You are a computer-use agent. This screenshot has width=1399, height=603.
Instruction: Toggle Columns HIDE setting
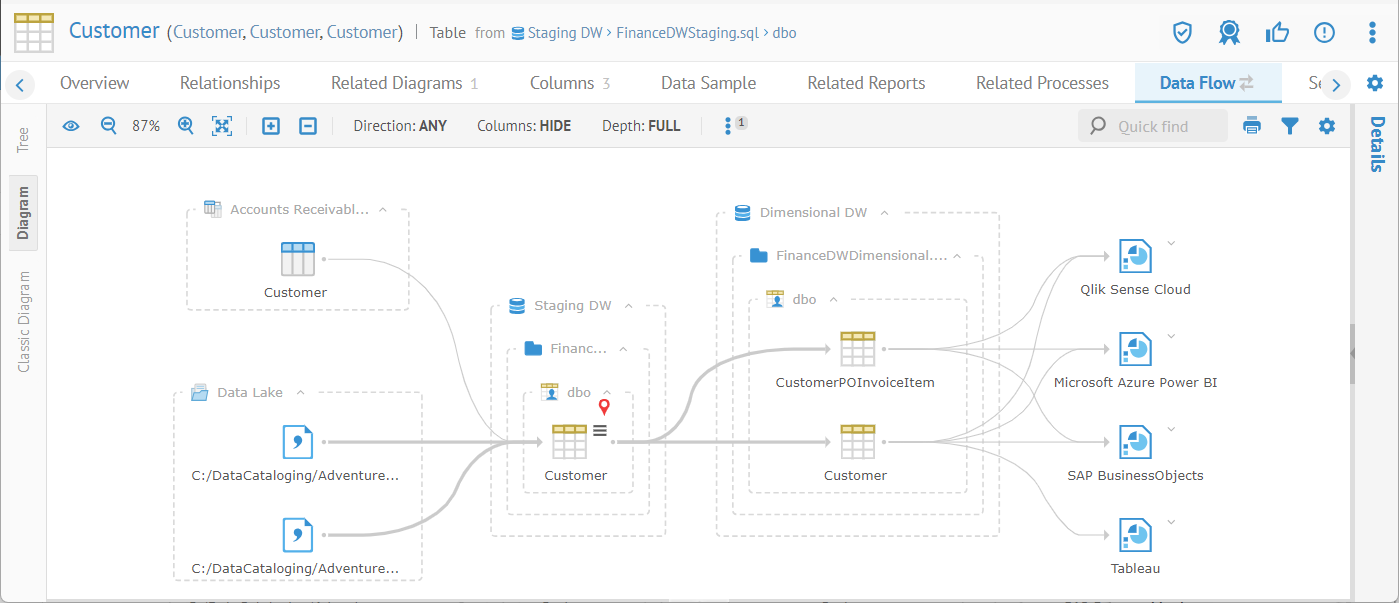(524, 126)
